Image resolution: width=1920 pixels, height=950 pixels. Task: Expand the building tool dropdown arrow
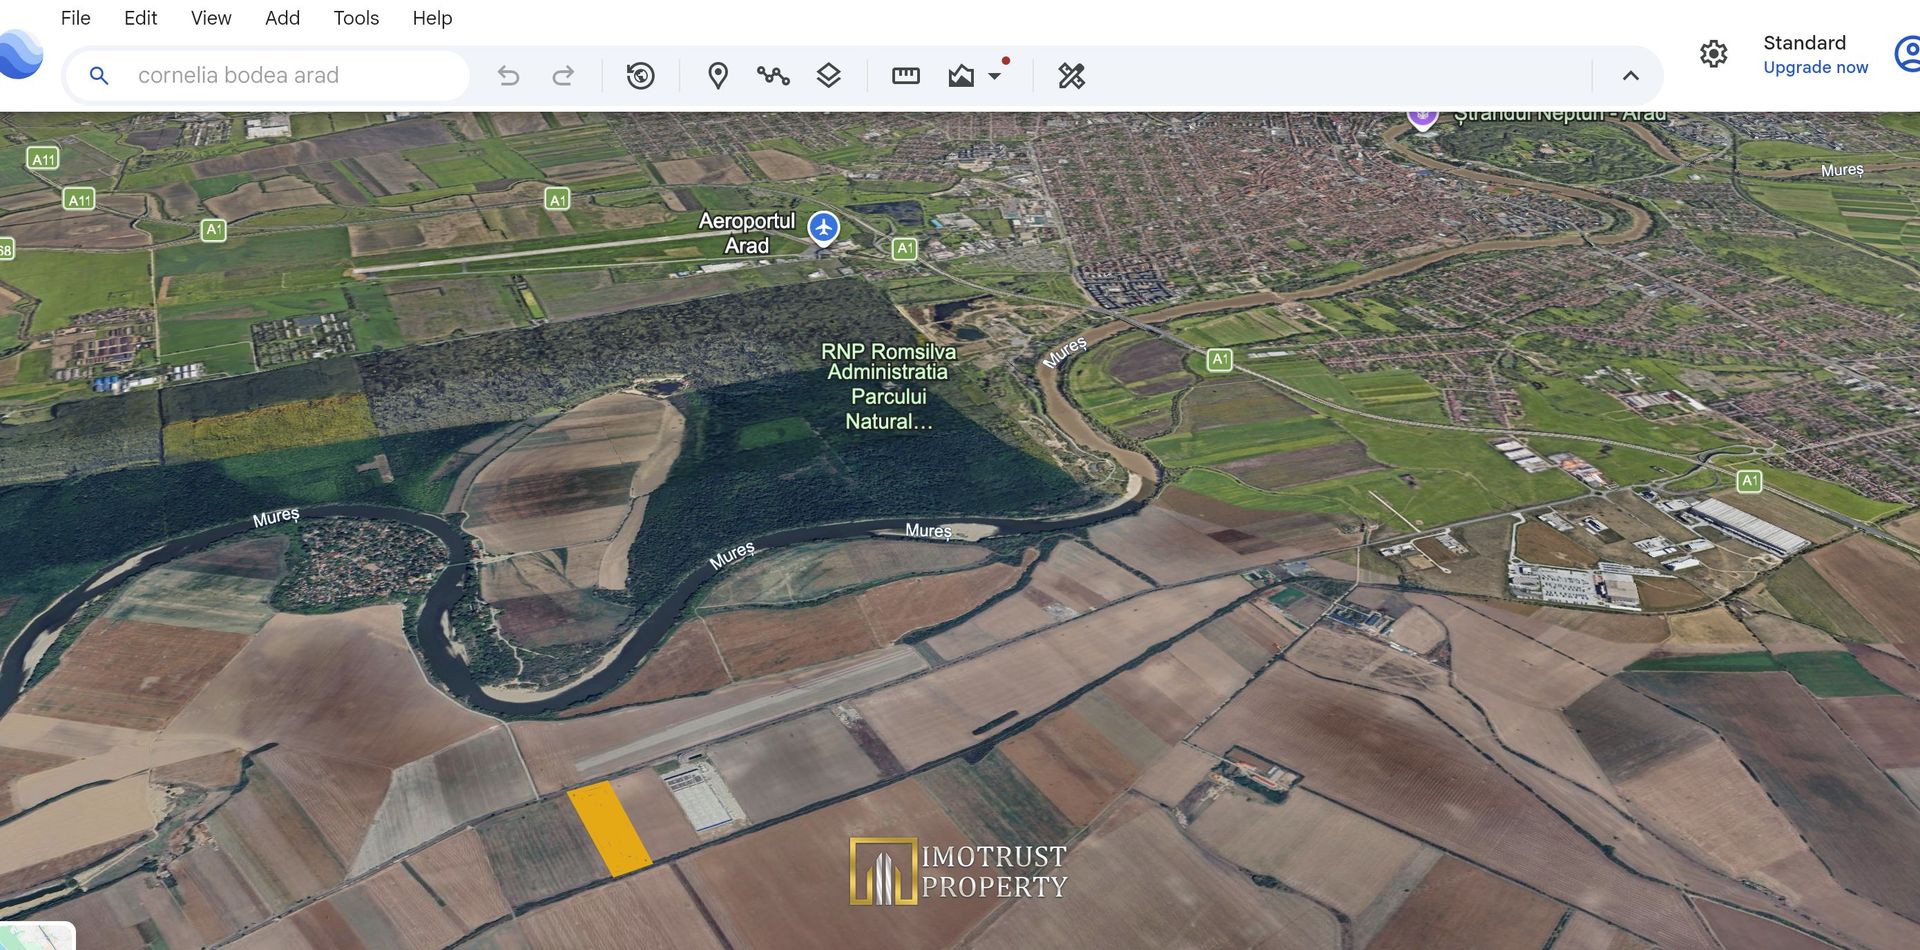[x=994, y=76]
